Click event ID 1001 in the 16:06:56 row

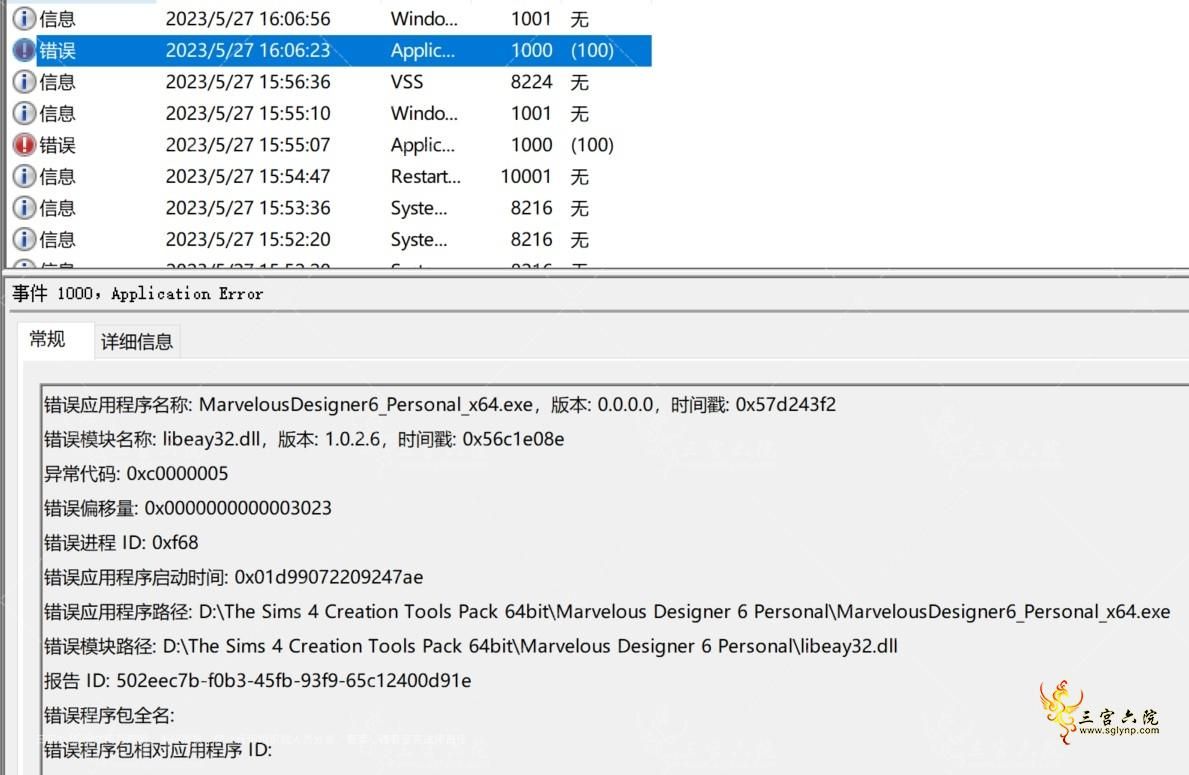click(x=532, y=18)
